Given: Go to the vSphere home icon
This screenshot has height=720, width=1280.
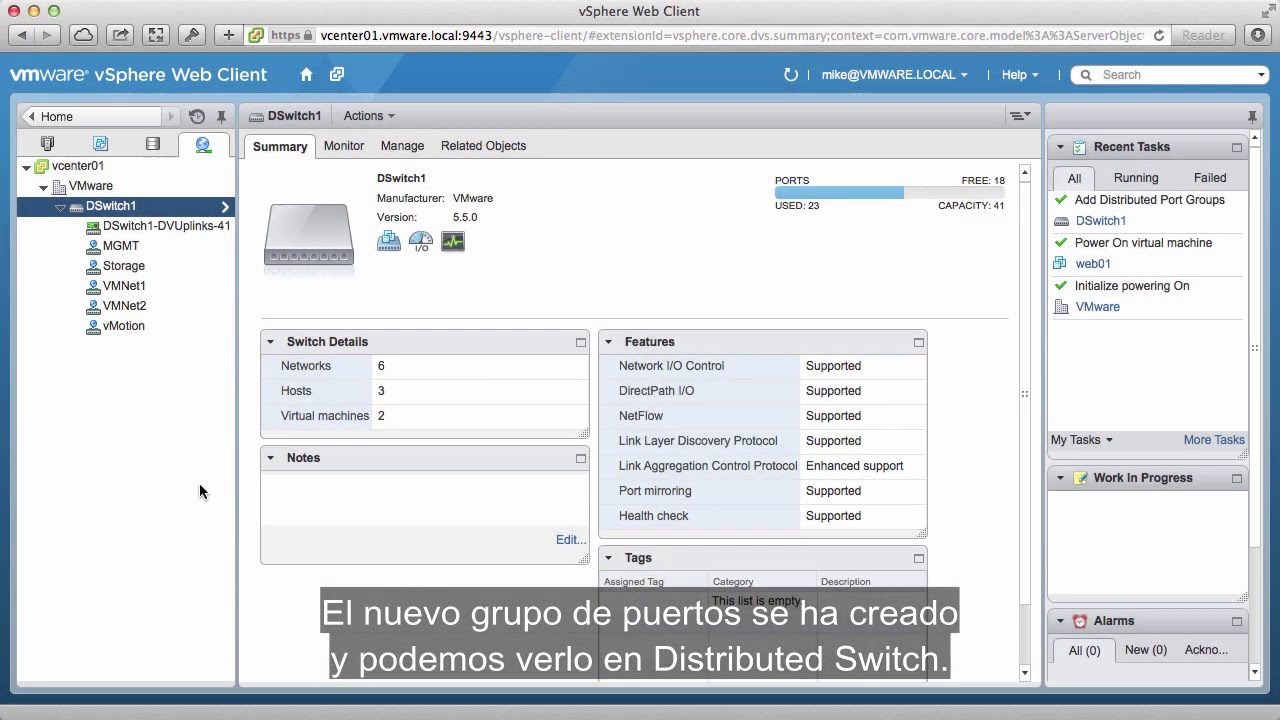Looking at the screenshot, I should 307,75.
